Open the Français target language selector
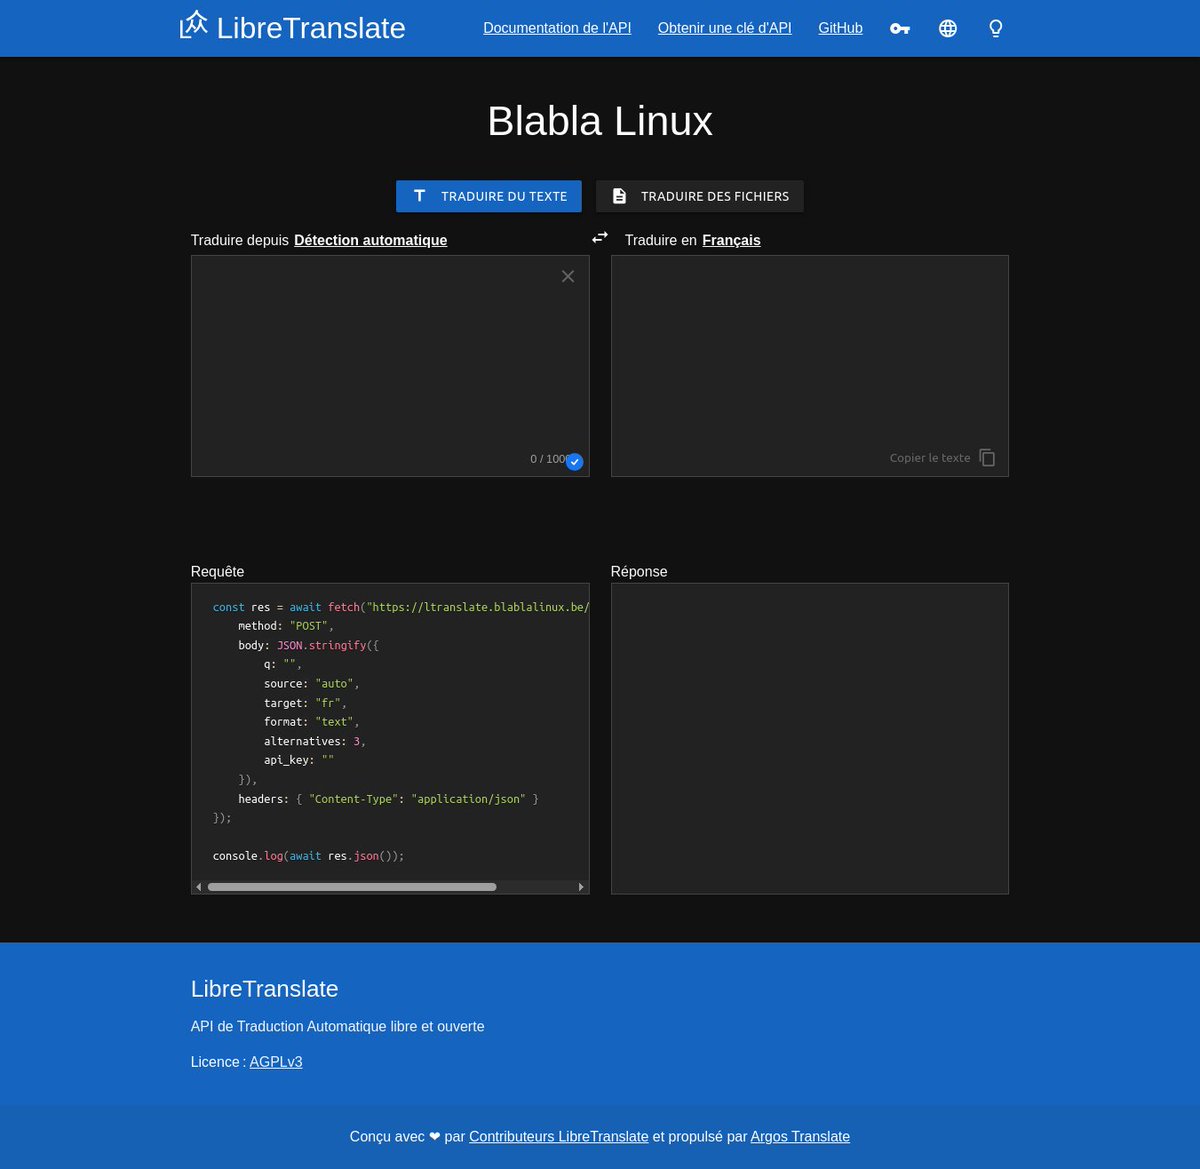1200x1169 pixels. pyautogui.click(x=731, y=240)
